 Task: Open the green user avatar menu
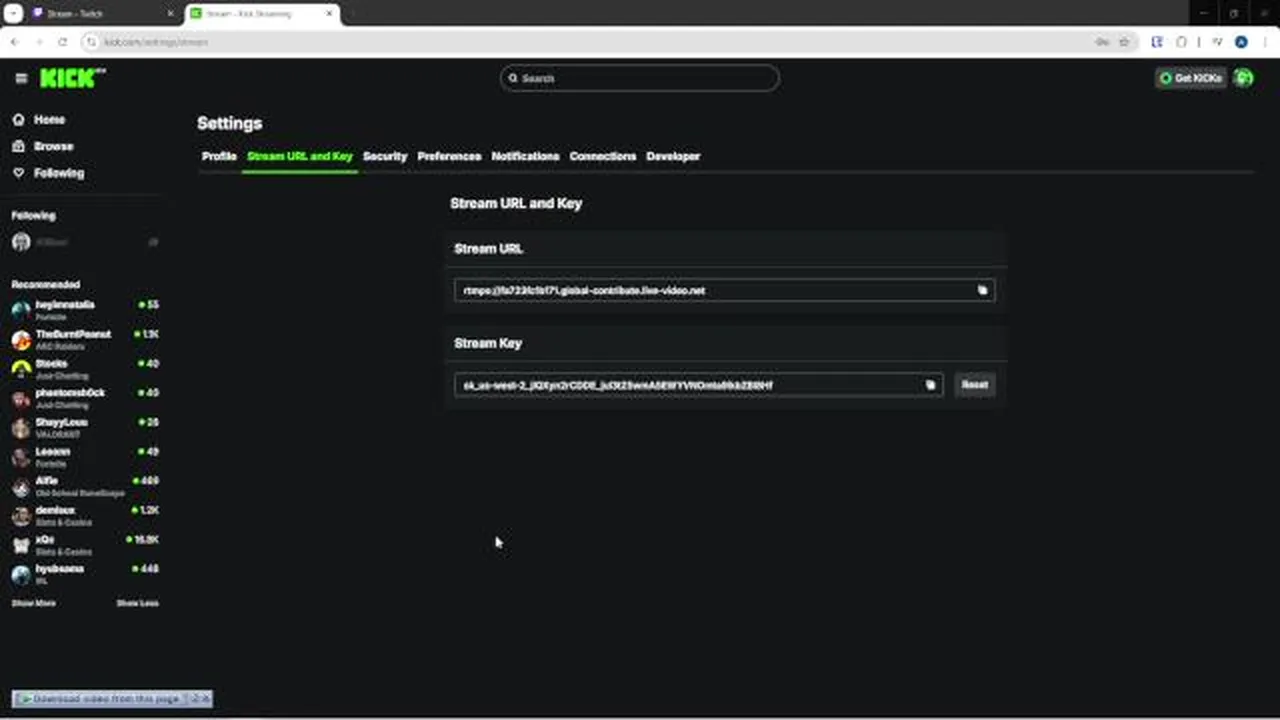click(1244, 78)
